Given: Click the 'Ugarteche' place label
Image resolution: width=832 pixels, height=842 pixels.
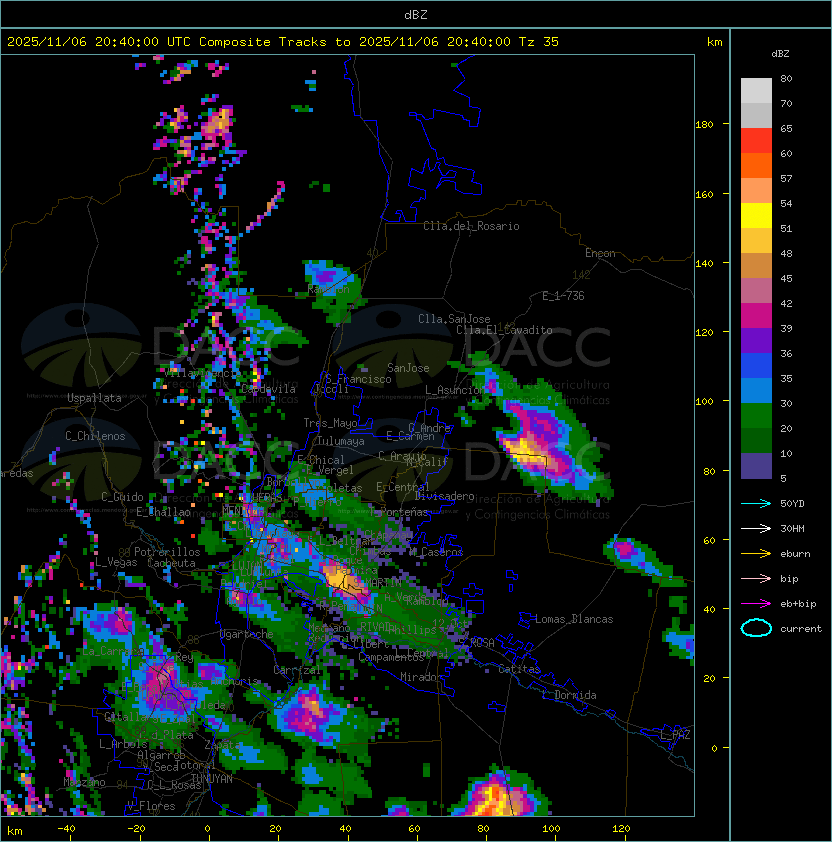Looking at the screenshot, I should [247, 634].
